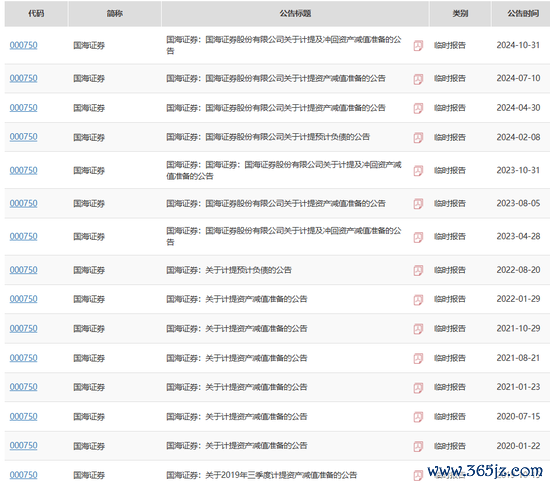Click the 公告标题 column header
The height and width of the screenshot is (486, 550).
click(295, 14)
